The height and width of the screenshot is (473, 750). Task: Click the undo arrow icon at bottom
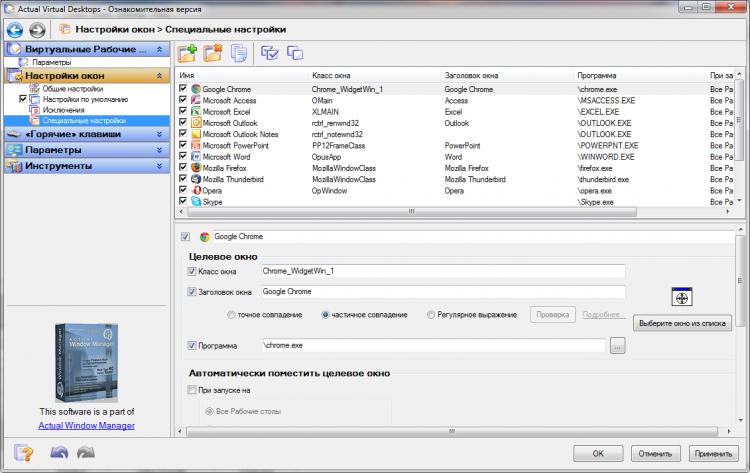pyautogui.click(x=59, y=452)
